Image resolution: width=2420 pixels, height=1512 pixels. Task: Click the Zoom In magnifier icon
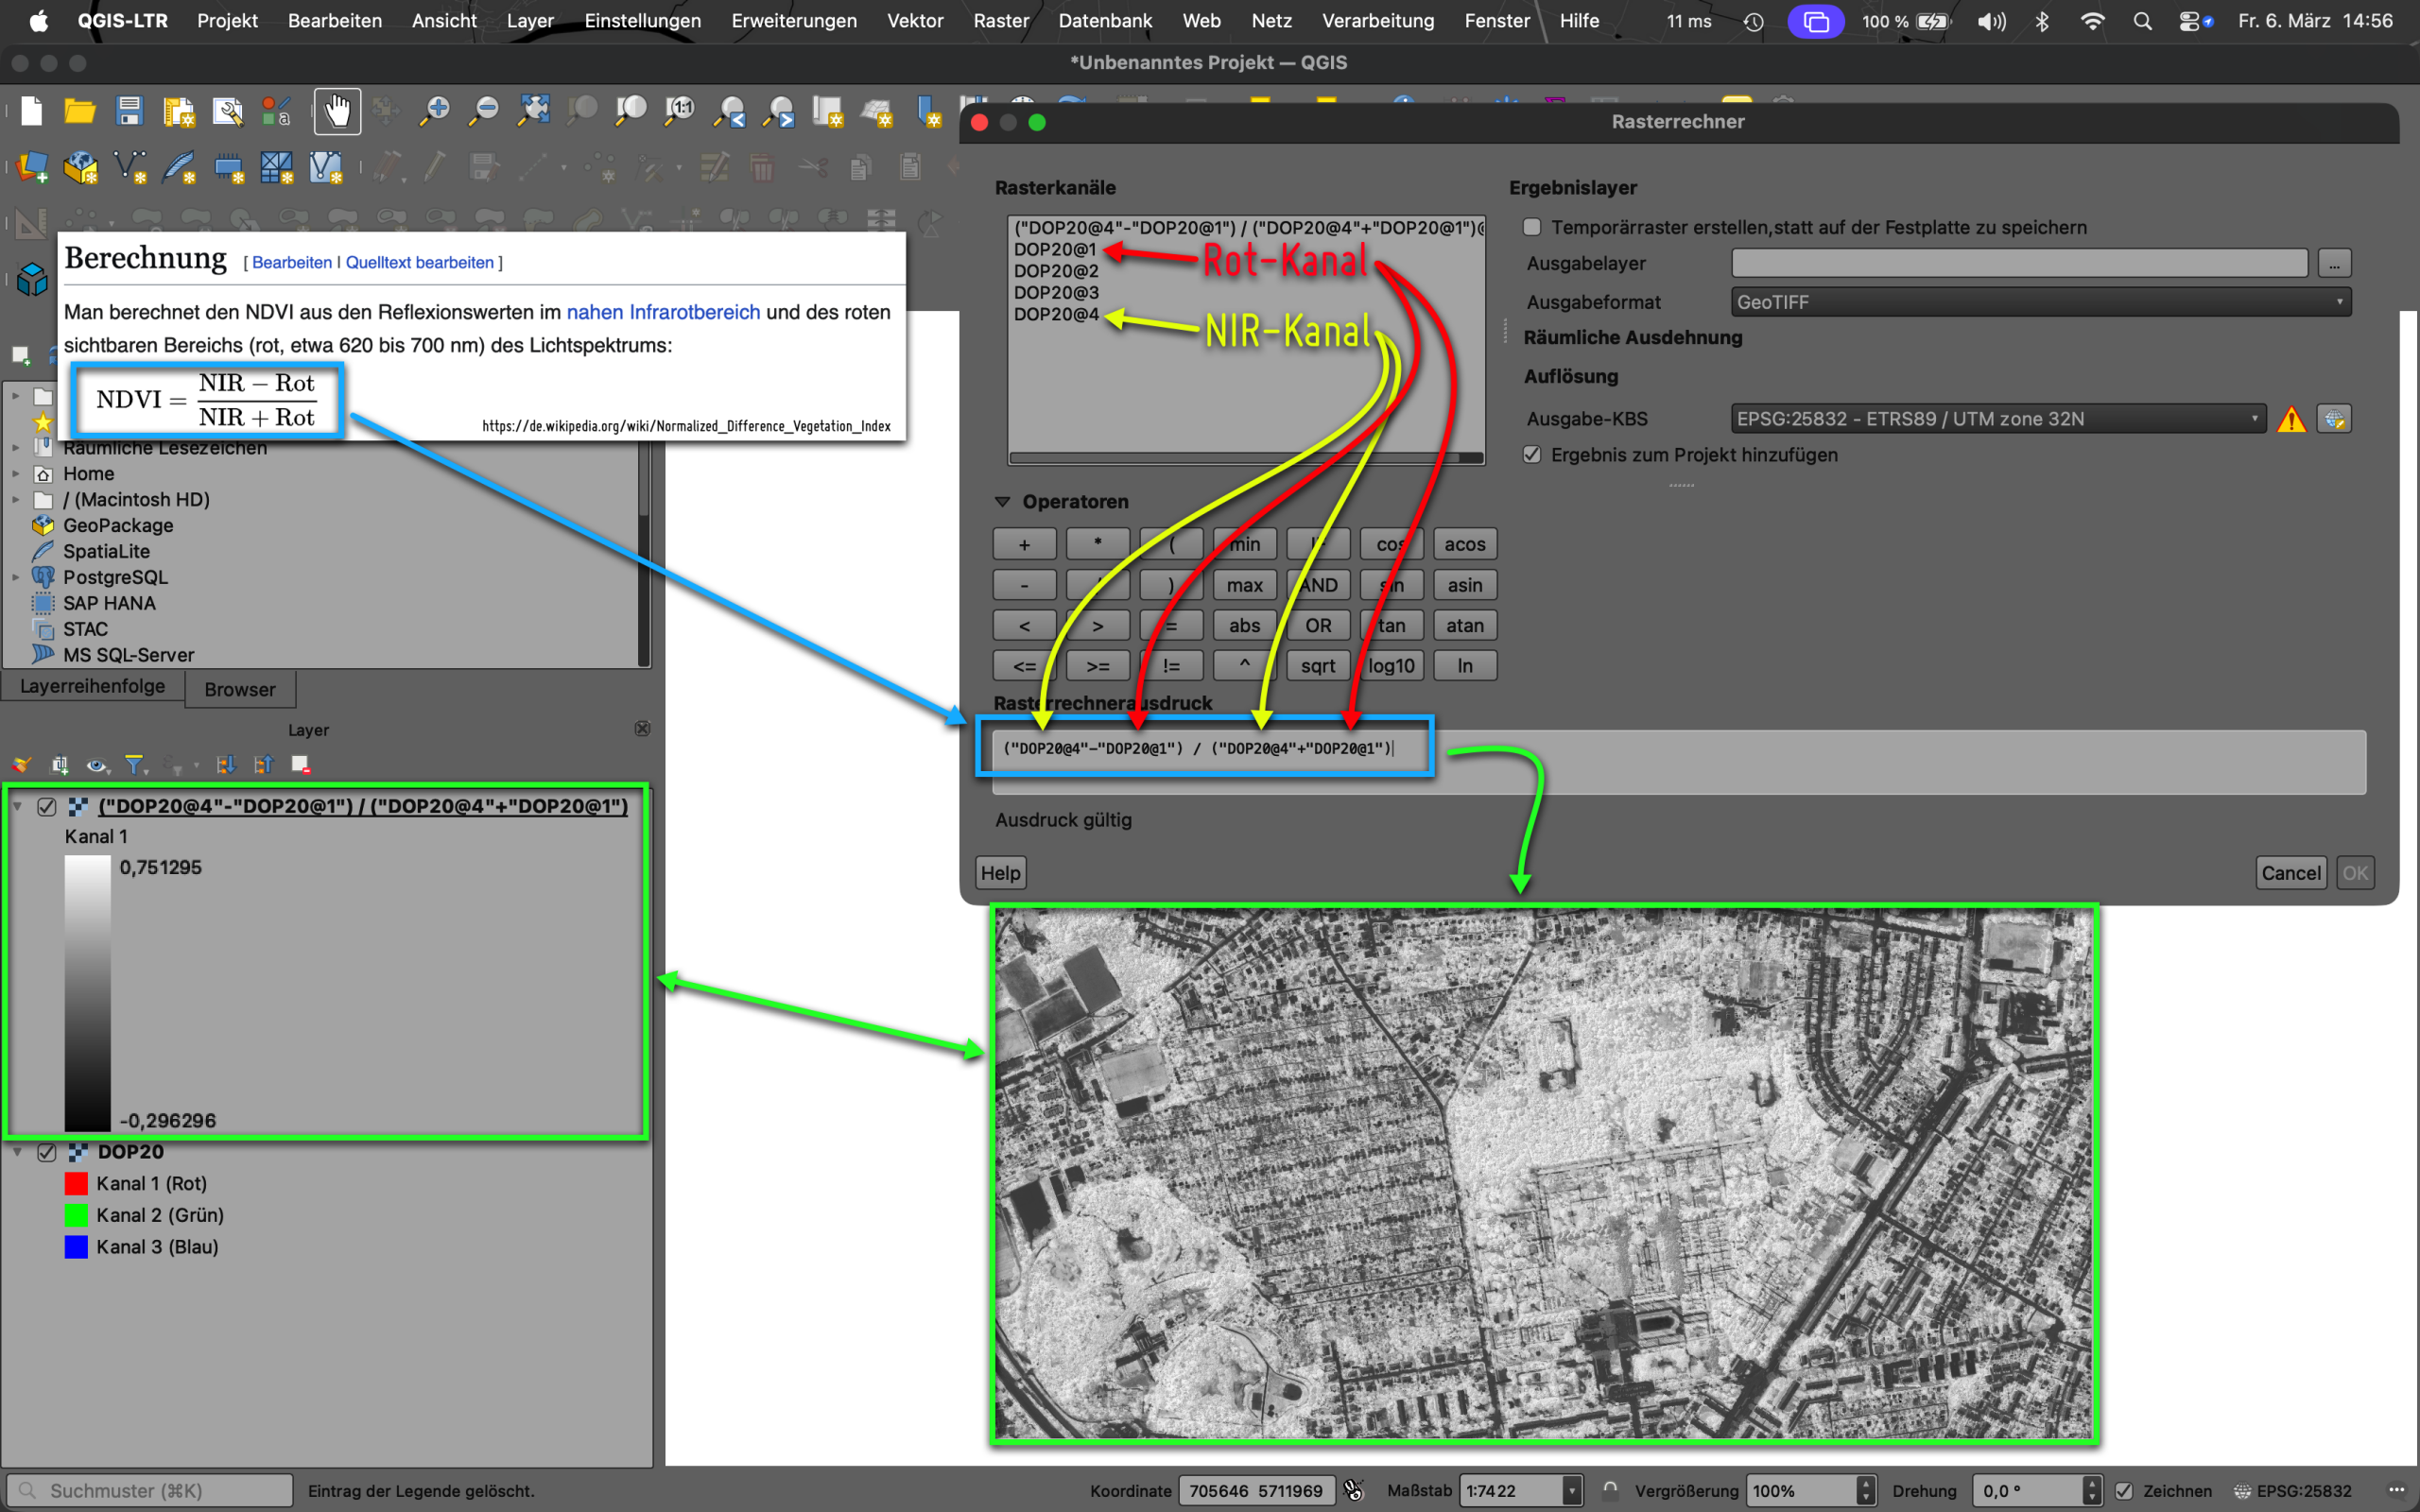[x=435, y=111]
